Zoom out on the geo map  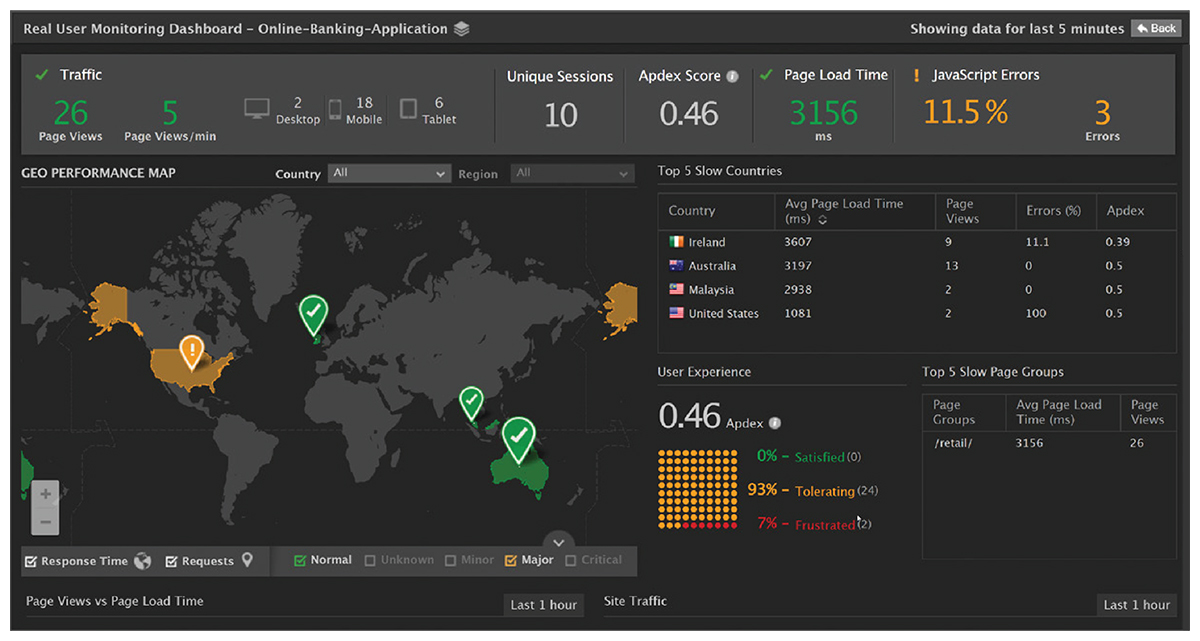45,520
